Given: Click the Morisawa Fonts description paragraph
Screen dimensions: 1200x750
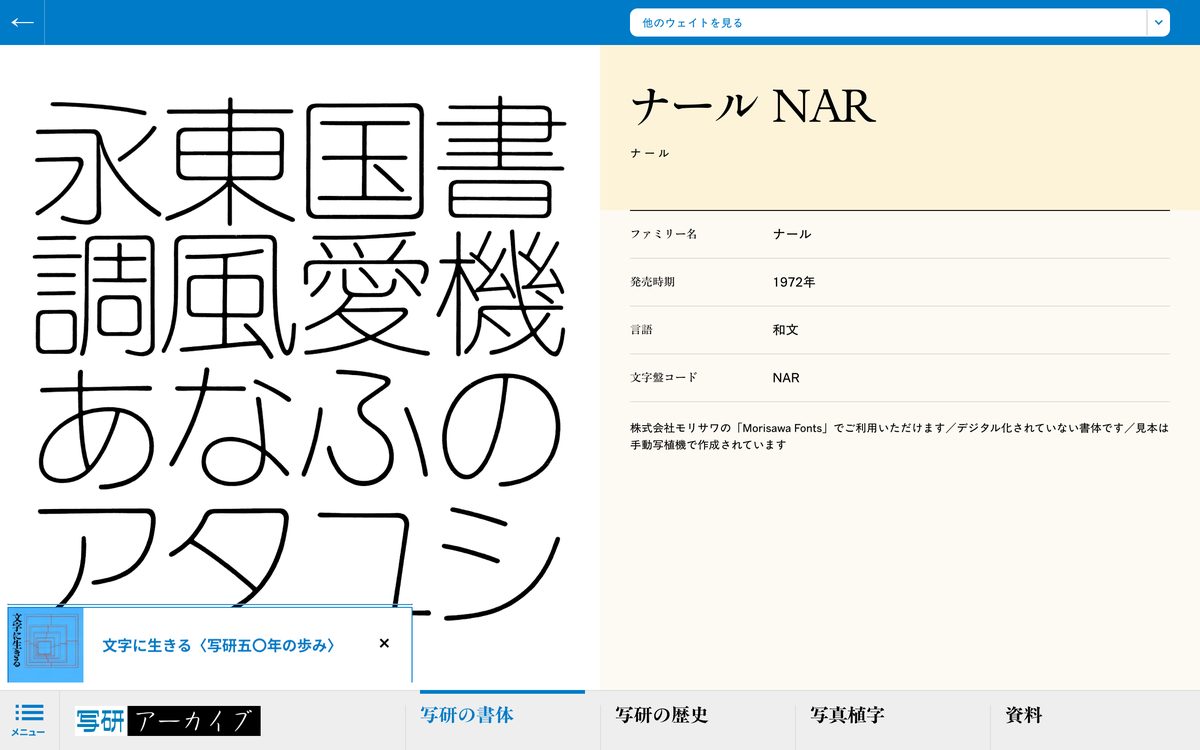Looking at the screenshot, I should pyautogui.click(x=899, y=436).
